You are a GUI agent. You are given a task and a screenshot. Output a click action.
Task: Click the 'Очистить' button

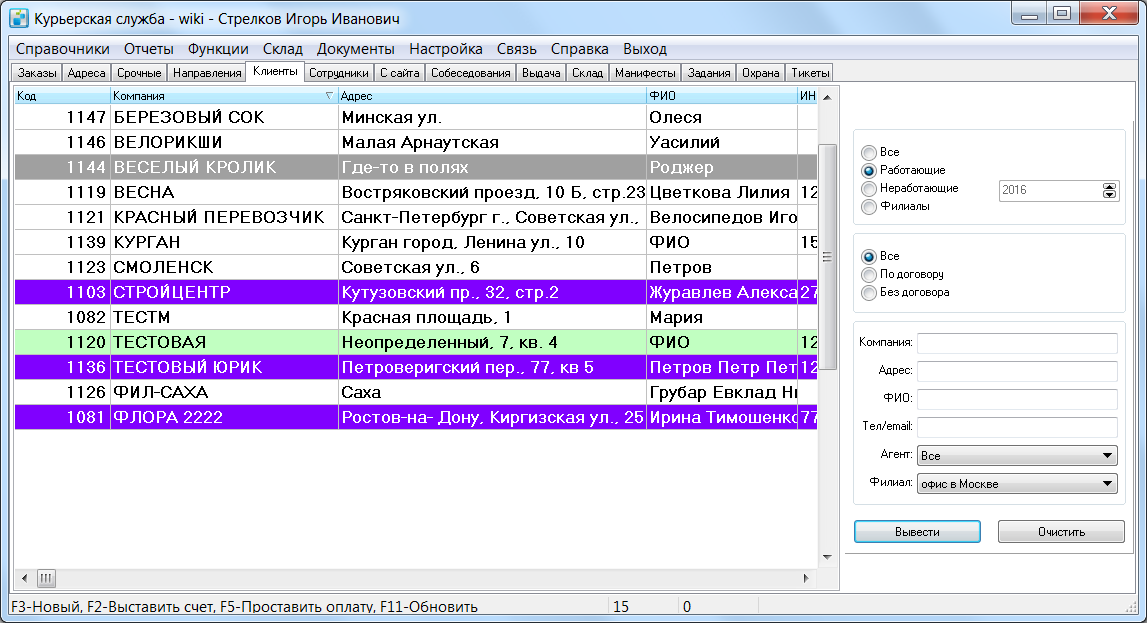(1061, 532)
